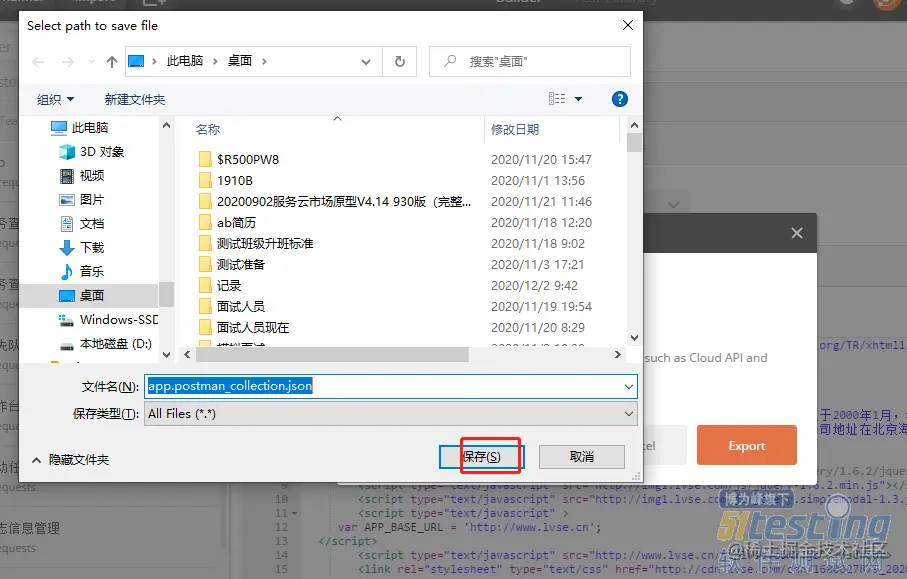Click navigation pane scroll down arrow
Image resolution: width=907 pixels, height=579 pixels.
(x=167, y=355)
